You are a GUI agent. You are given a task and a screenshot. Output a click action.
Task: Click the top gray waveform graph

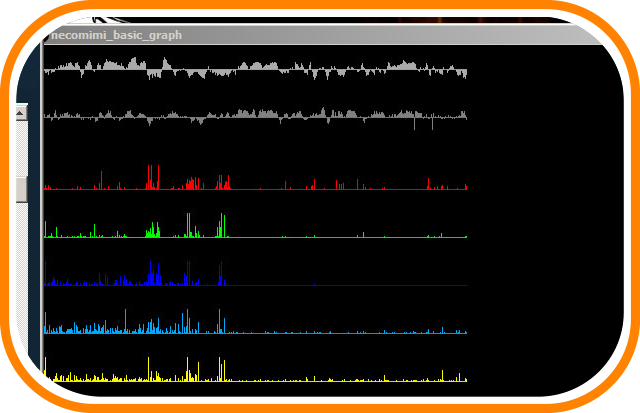(256, 69)
